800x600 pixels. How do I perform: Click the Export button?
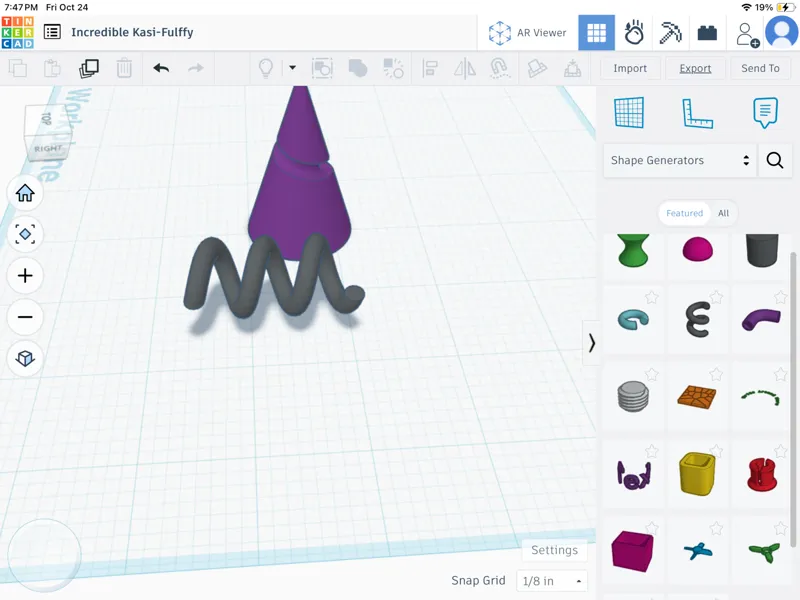[x=695, y=68]
